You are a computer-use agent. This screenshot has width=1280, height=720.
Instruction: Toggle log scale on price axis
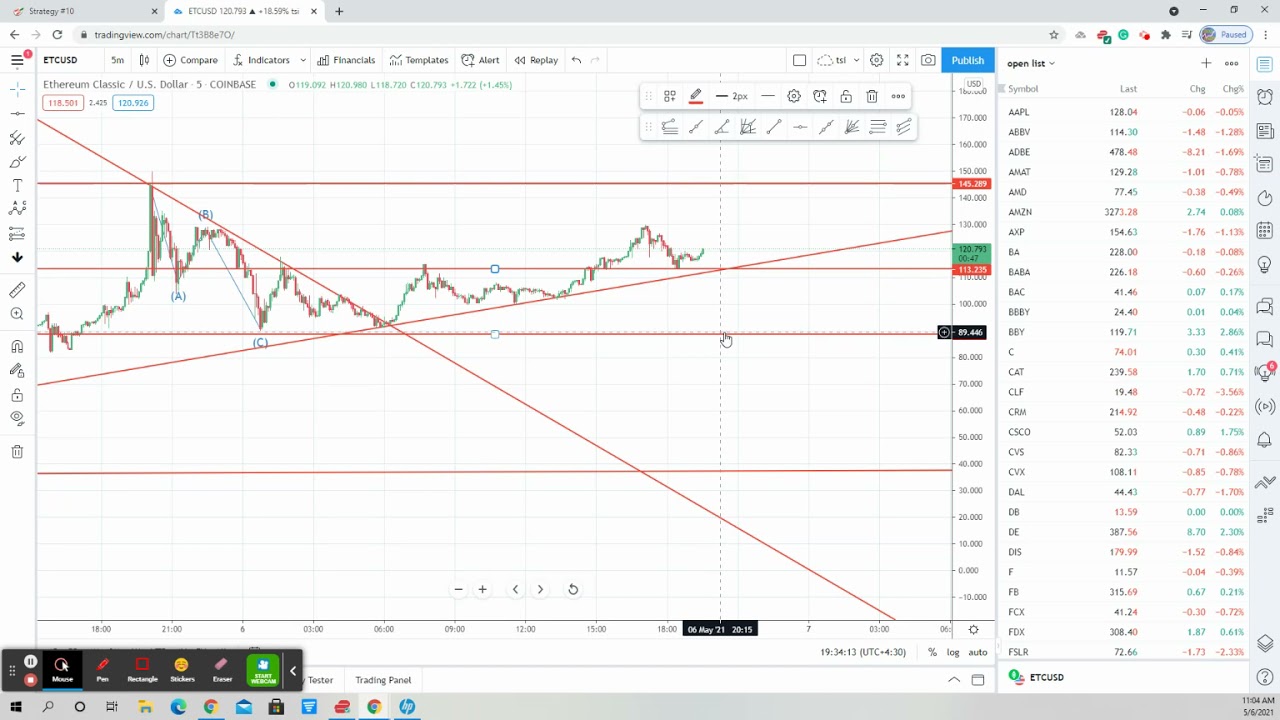click(x=953, y=652)
